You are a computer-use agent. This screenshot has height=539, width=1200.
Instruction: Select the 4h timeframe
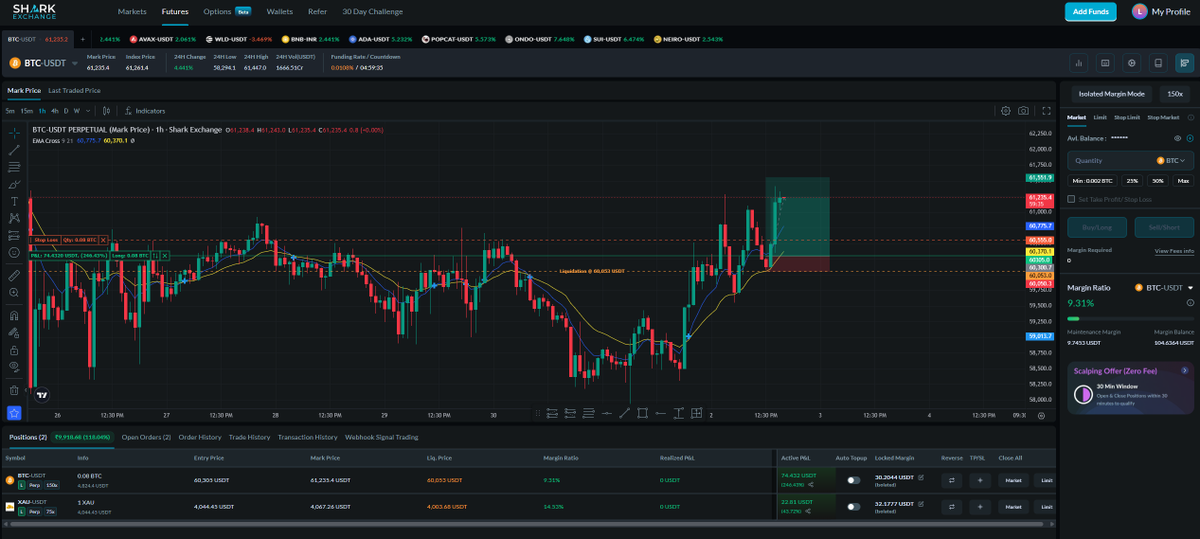click(55, 111)
